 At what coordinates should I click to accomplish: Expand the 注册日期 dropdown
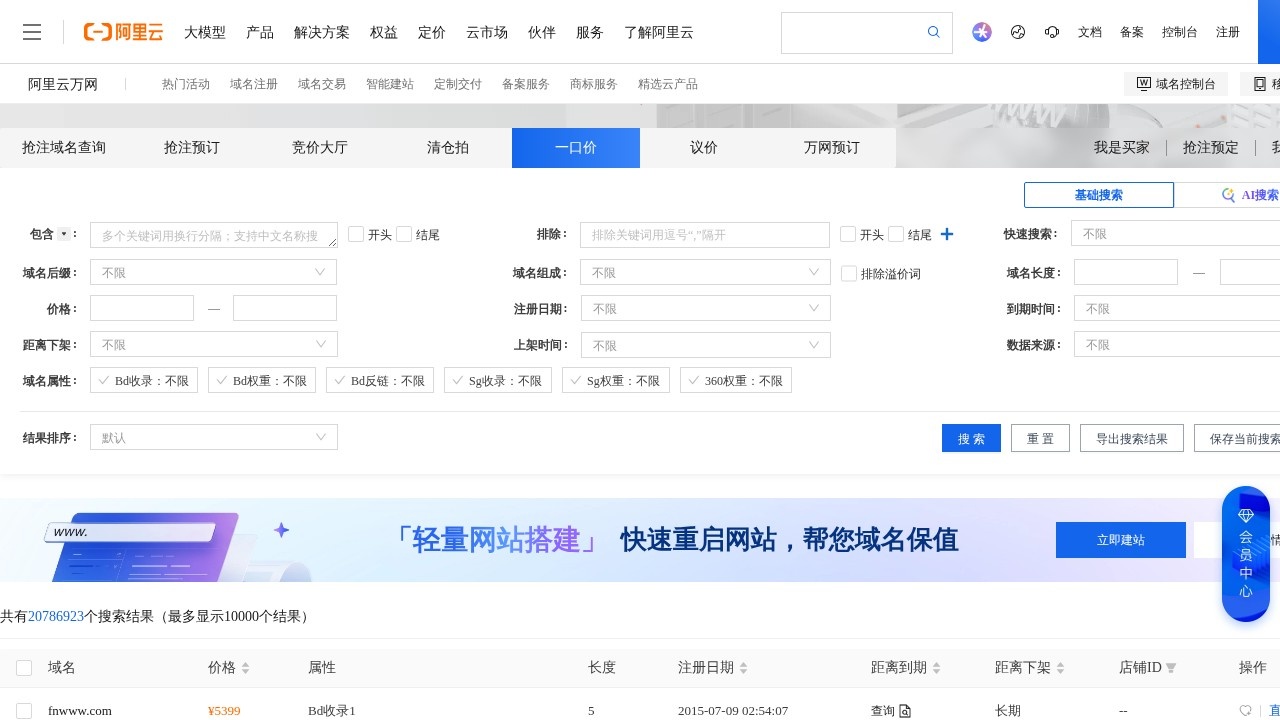[705, 308]
